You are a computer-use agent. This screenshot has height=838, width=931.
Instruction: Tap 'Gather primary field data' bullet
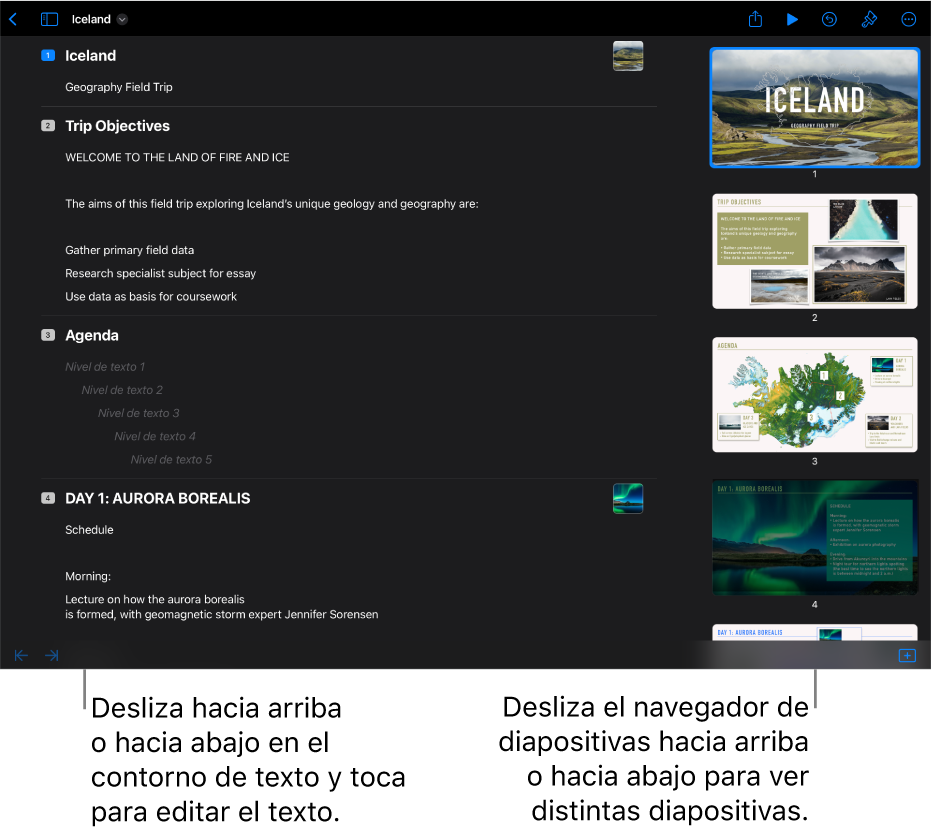click(129, 250)
